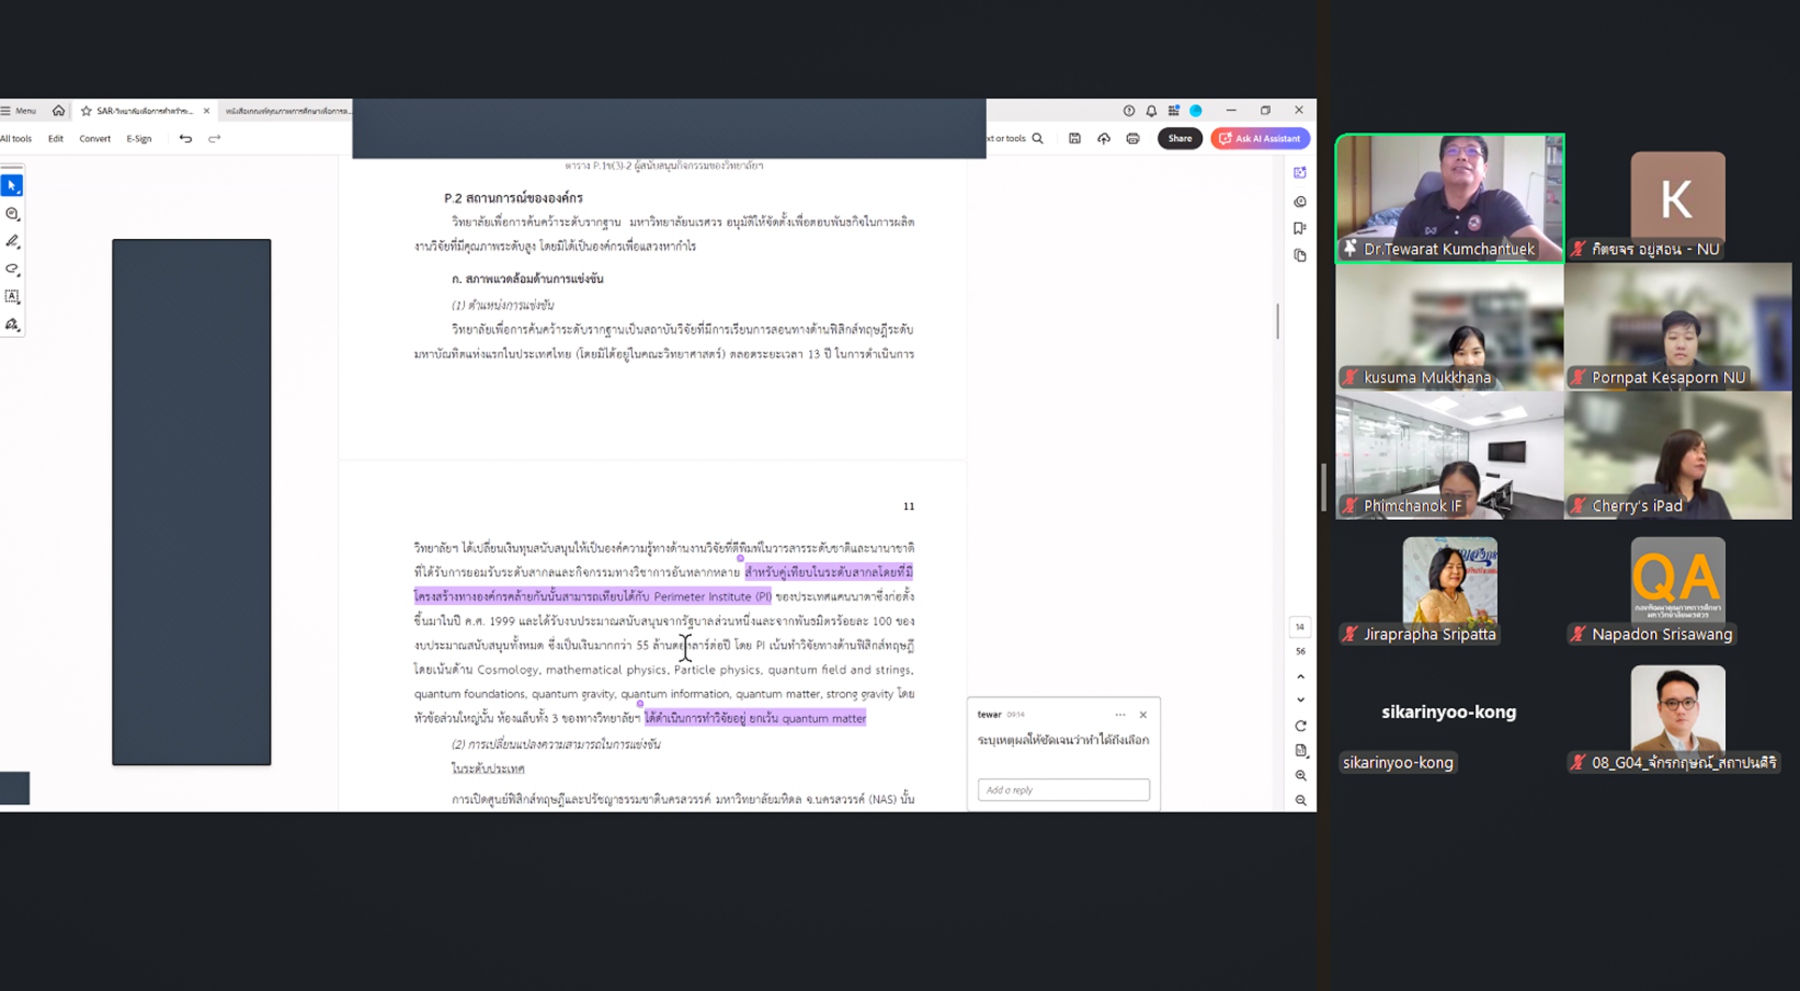This screenshot has width=1800, height=991.
Task: Open the hamburger Menu
Action: pos(18,111)
